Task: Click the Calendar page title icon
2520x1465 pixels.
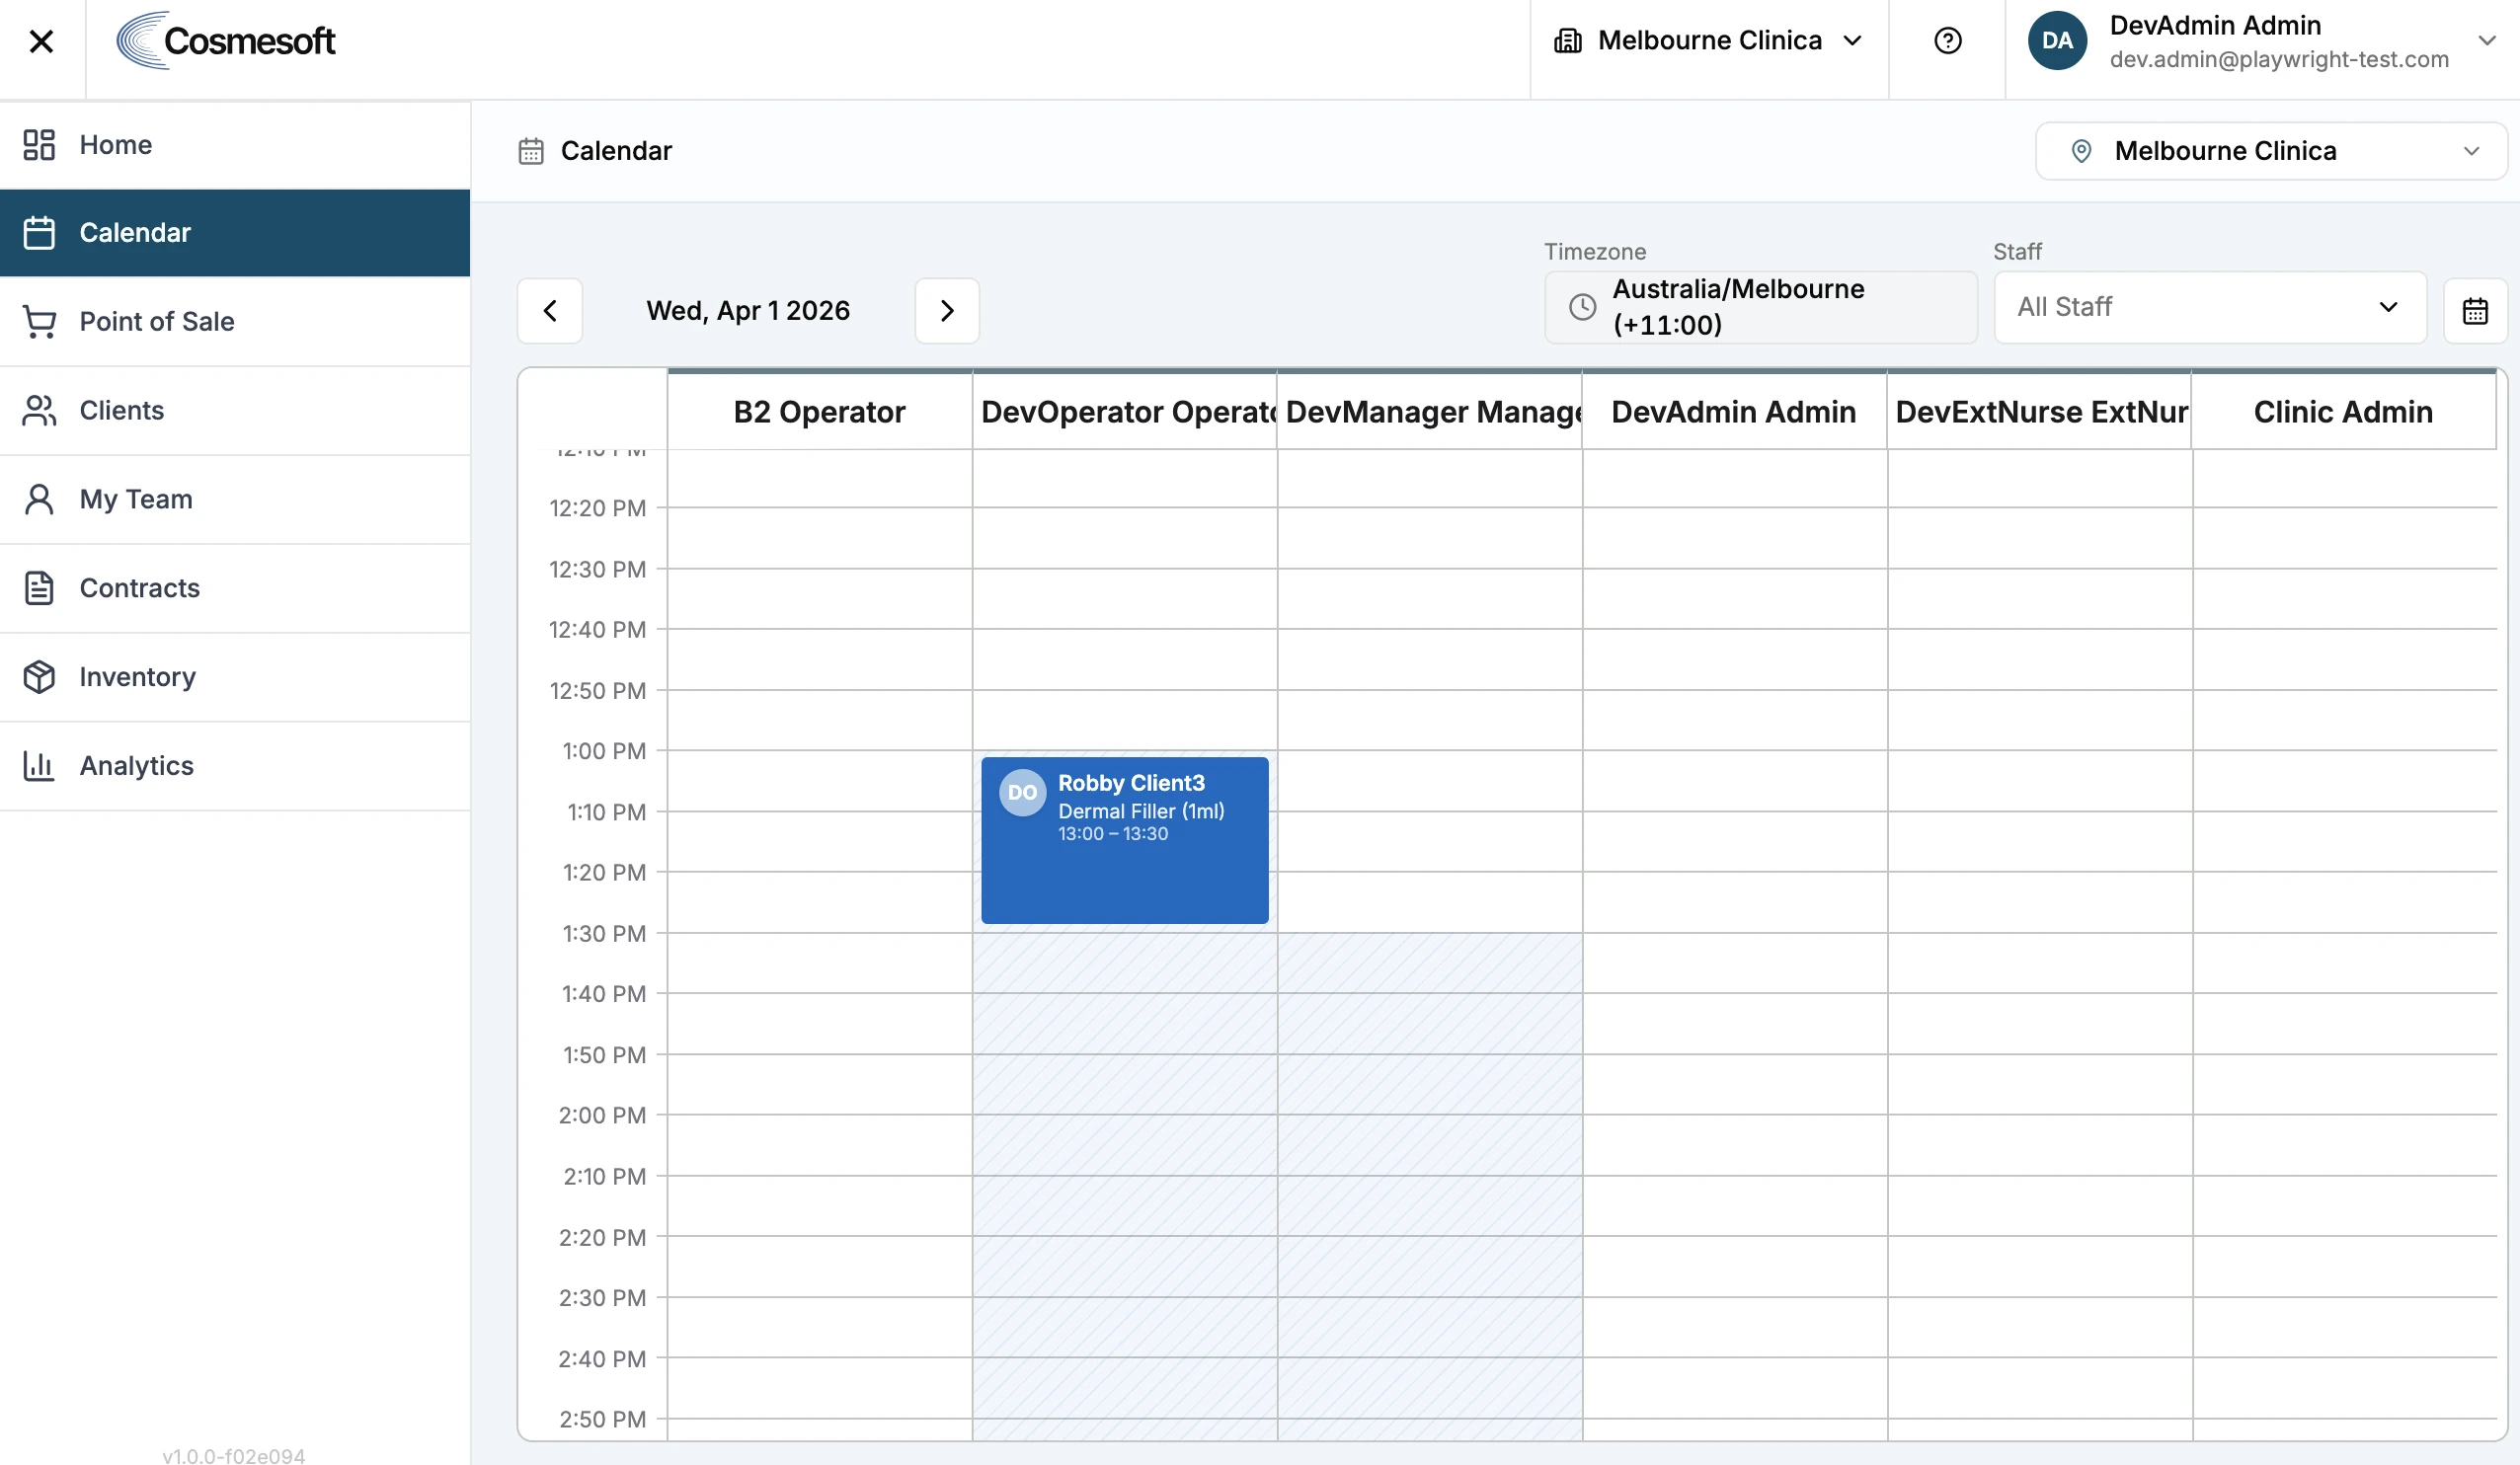Action: (x=531, y=151)
